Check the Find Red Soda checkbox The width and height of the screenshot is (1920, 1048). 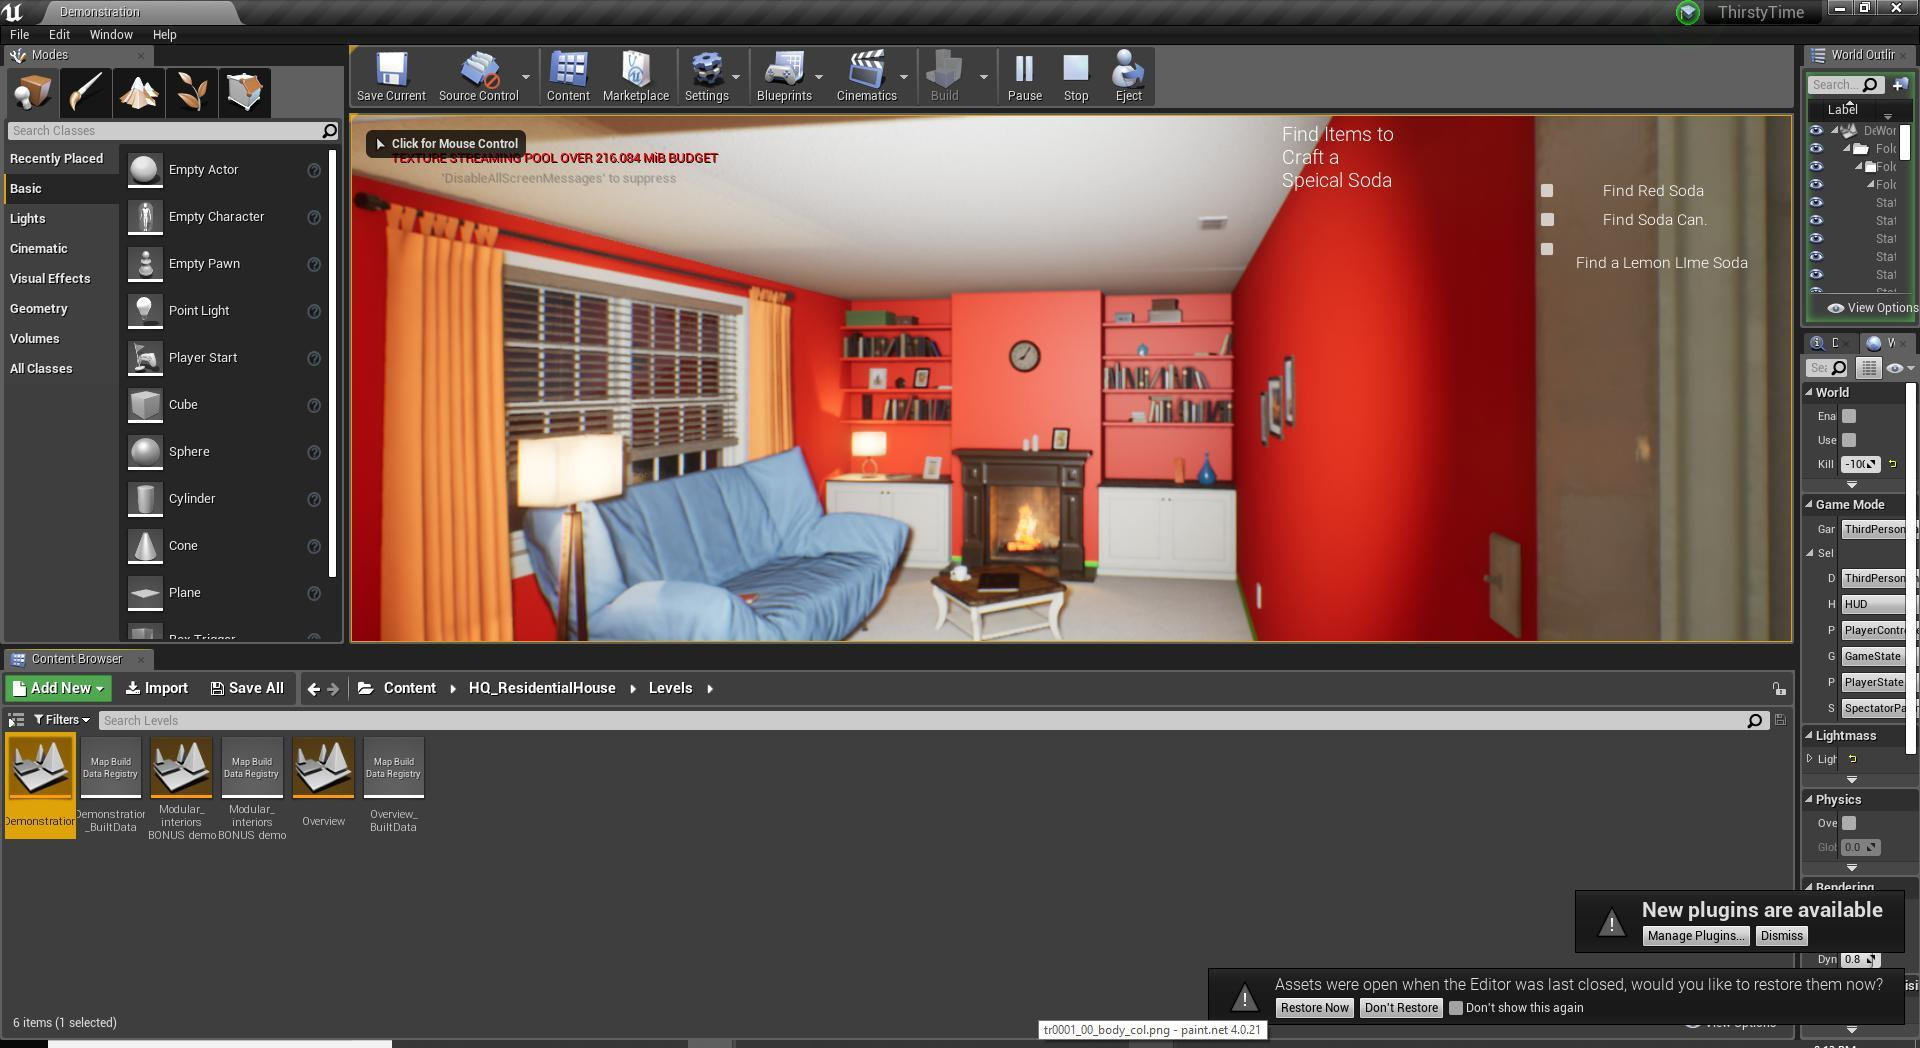(1547, 191)
